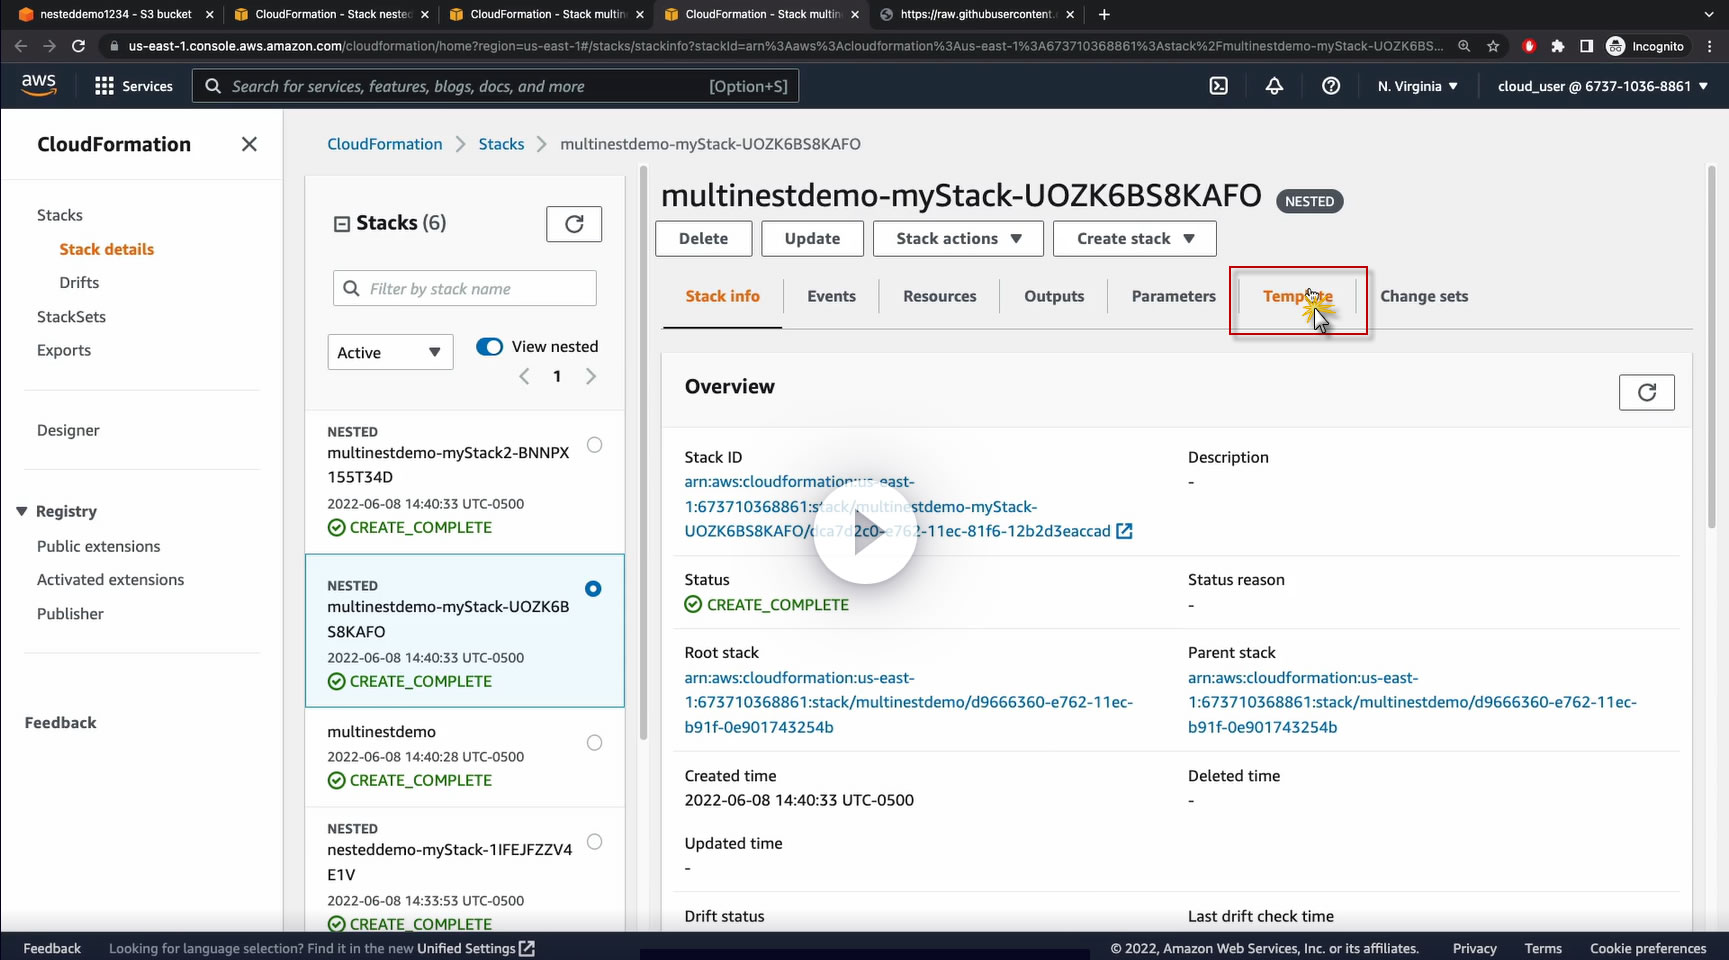Switch to the Resources tab
The width and height of the screenshot is (1729, 960).
point(939,297)
